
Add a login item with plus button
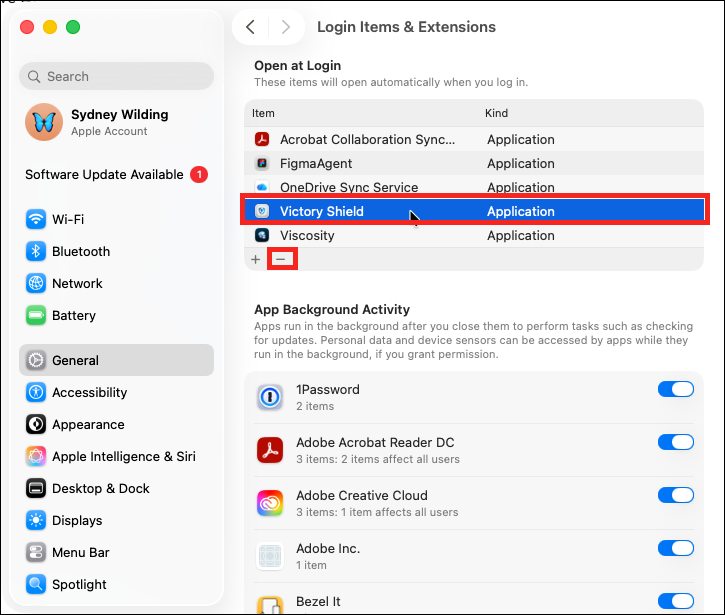[x=256, y=259]
